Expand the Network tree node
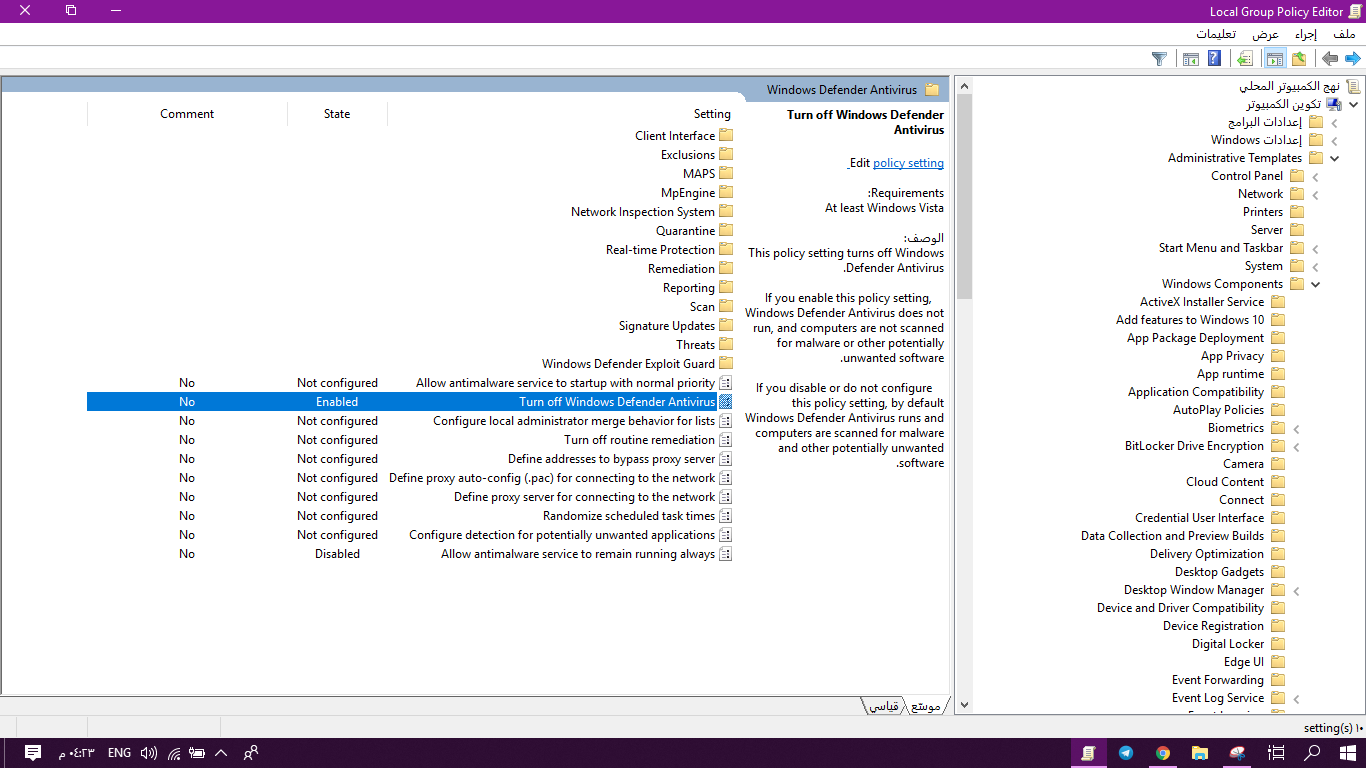The image size is (1366, 768). (x=1315, y=194)
